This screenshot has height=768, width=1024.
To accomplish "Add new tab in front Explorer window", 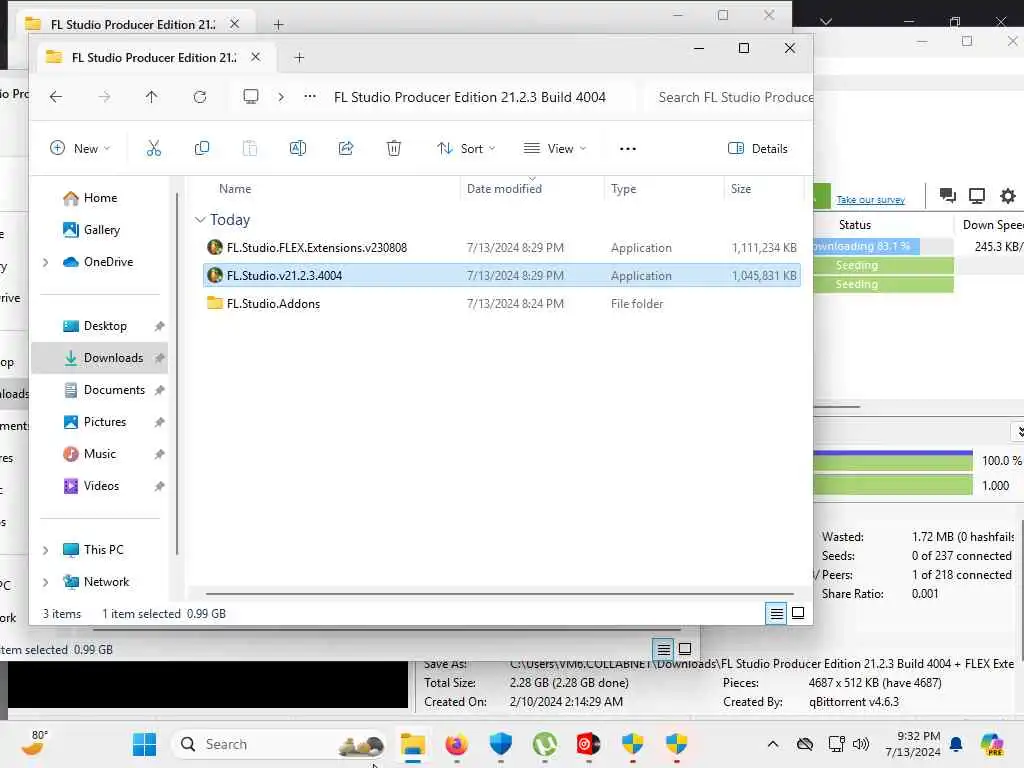I will click(x=299, y=57).
